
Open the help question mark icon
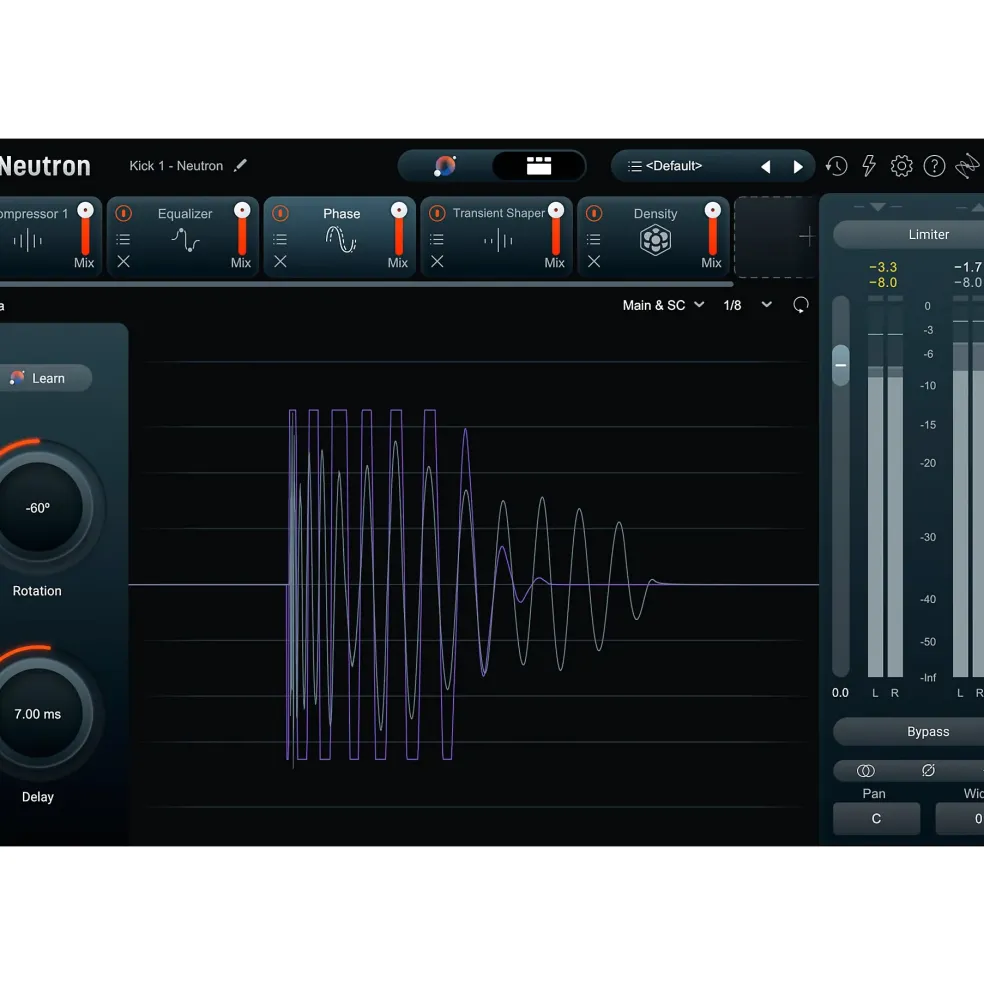[x=934, y=166]
